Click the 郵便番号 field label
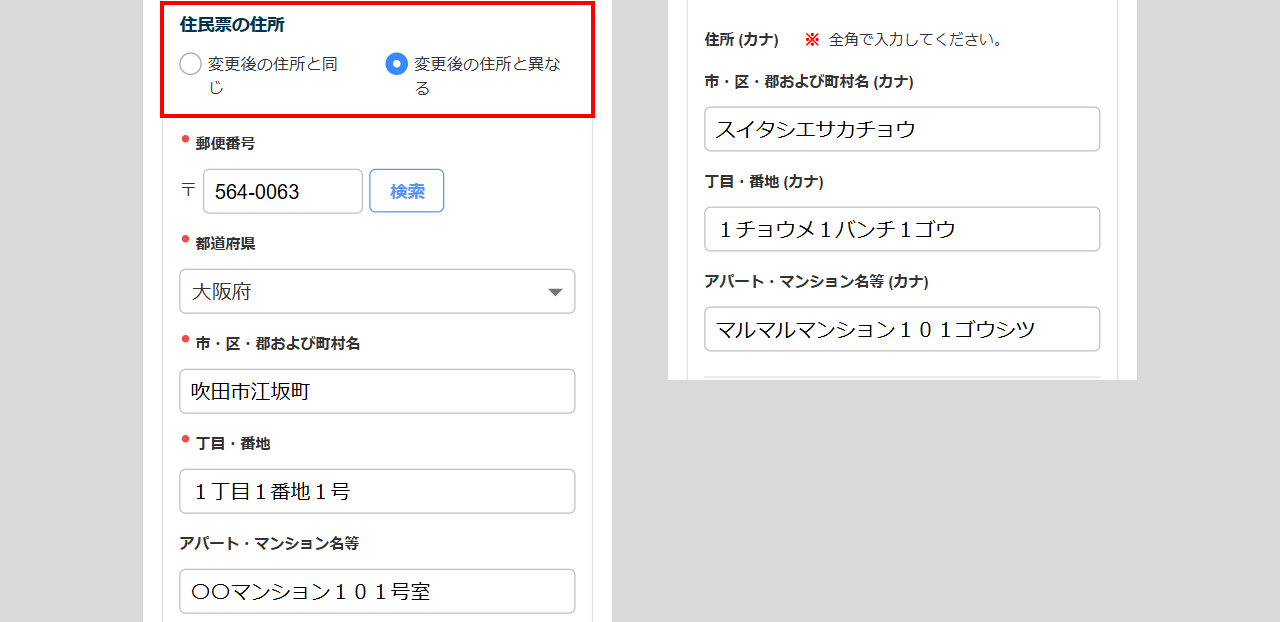 tap(225, 143)
